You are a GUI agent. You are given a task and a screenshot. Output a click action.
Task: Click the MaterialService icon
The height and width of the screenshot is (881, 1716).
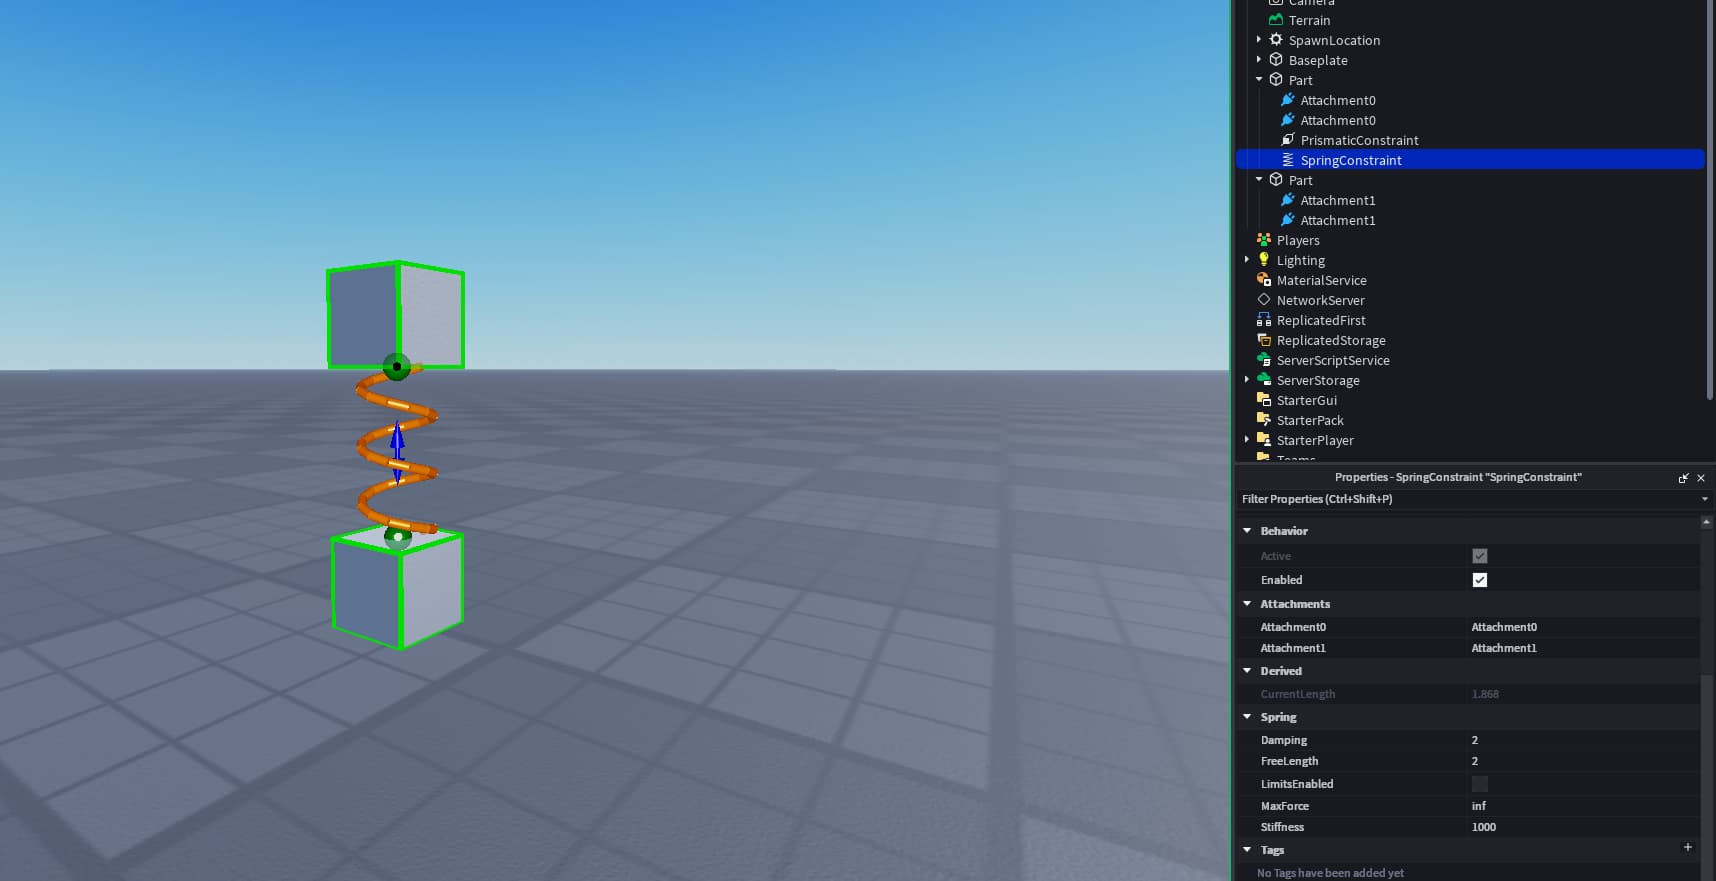click(x=1263, y=280)
